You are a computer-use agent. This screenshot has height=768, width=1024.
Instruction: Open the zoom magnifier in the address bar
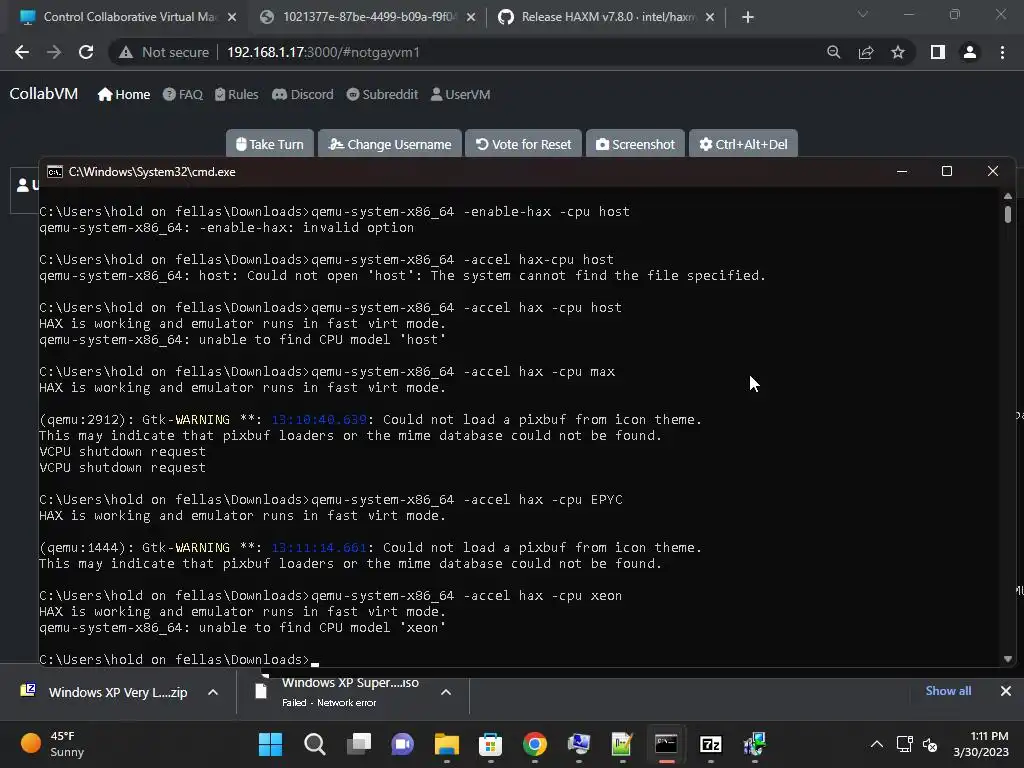833,52
